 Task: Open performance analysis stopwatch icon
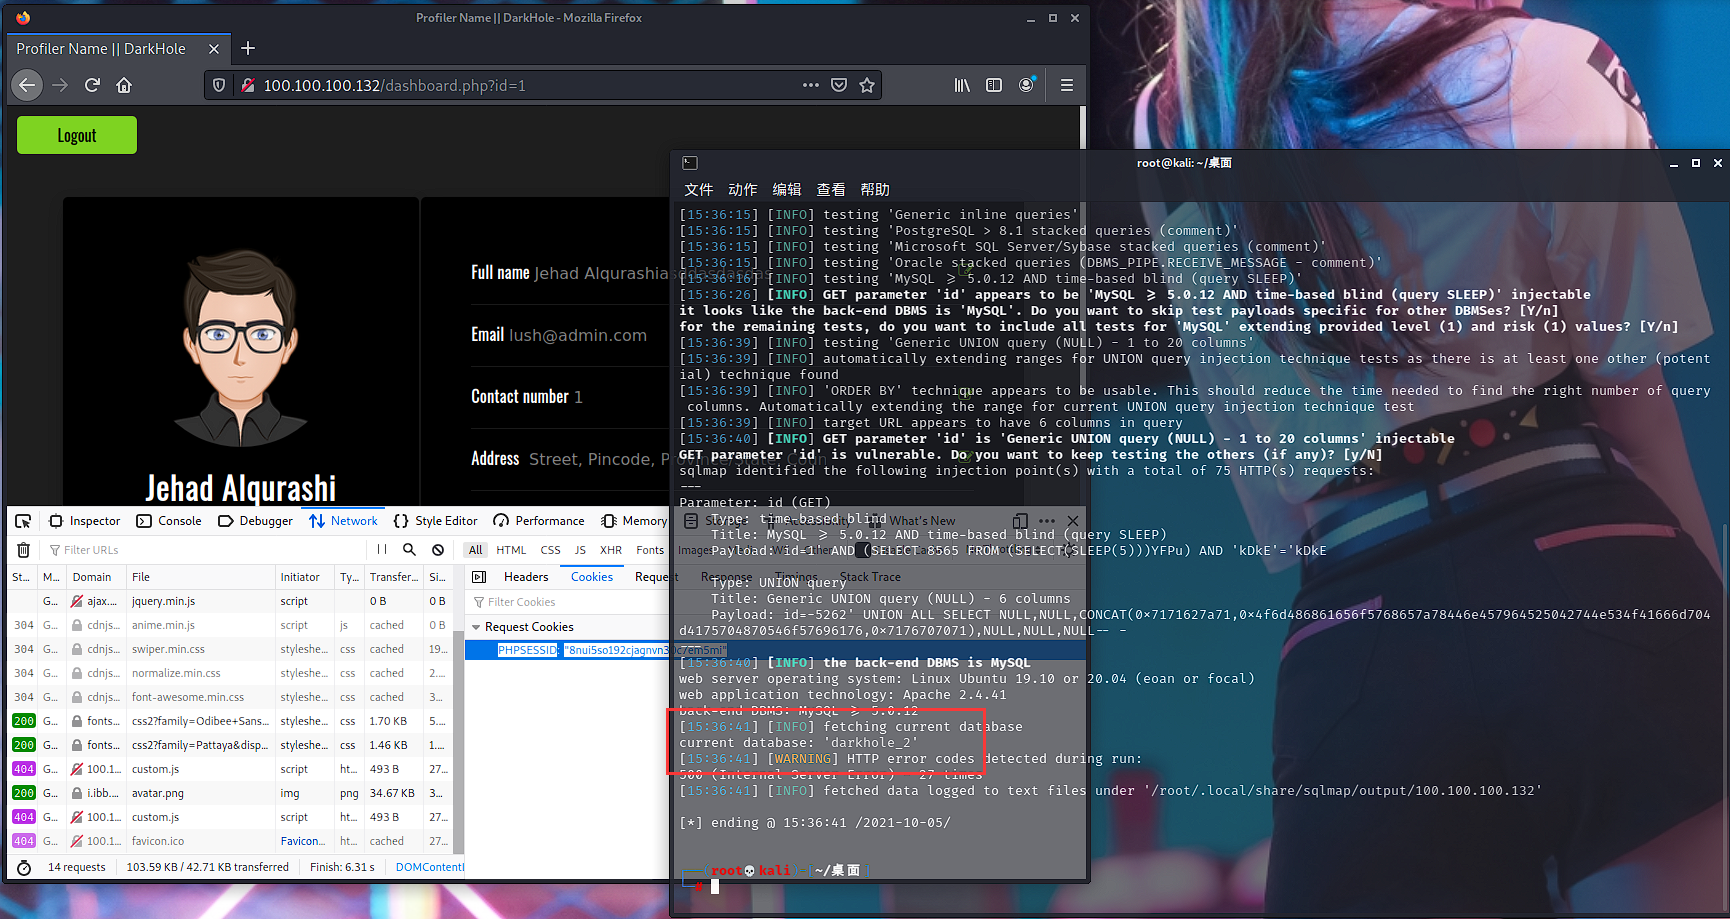point(24,867)
